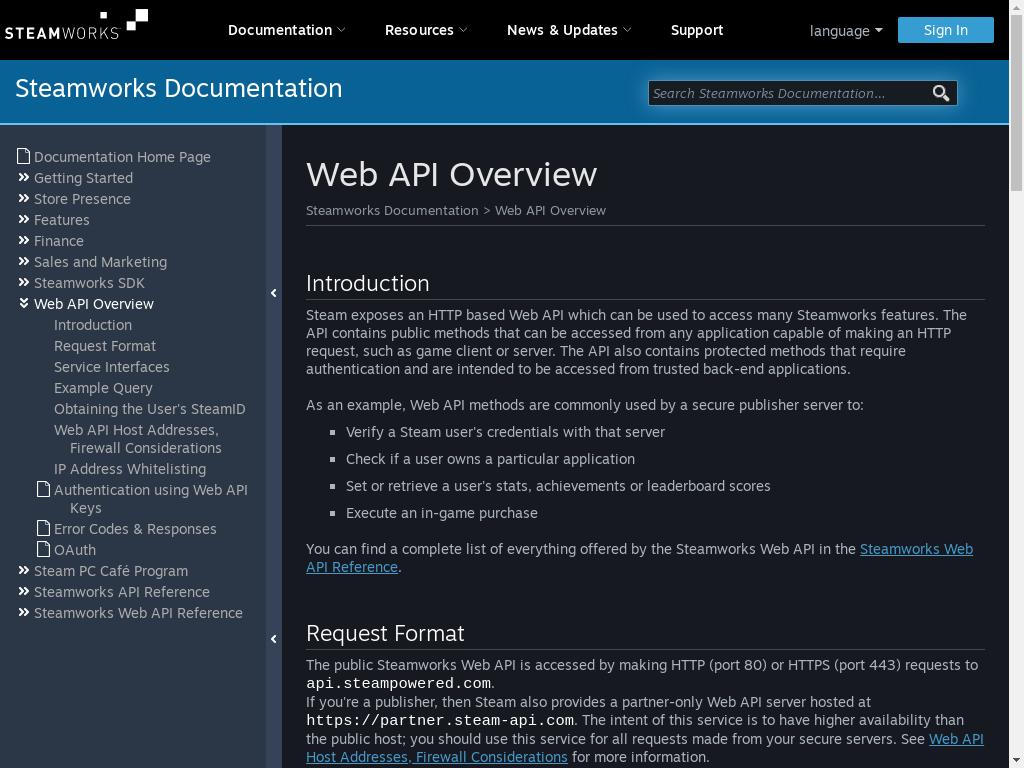Click the Error Codes & Responses page icon
This screenshot has height=768, width=1024.
coord(43,528)
